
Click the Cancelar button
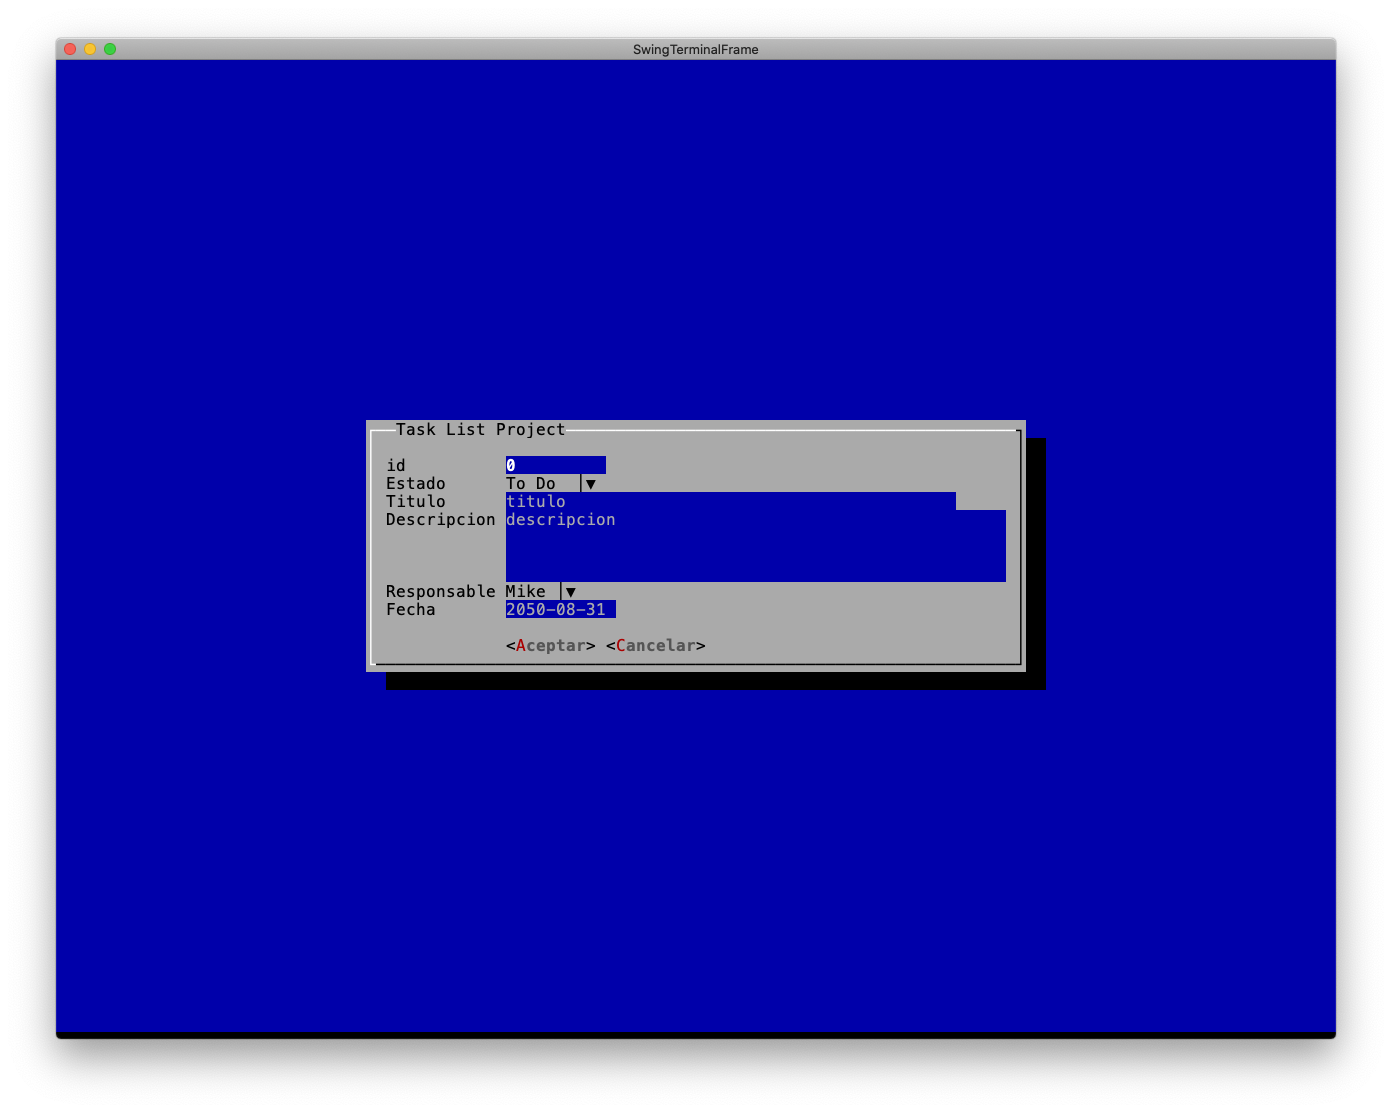[656, 645]
